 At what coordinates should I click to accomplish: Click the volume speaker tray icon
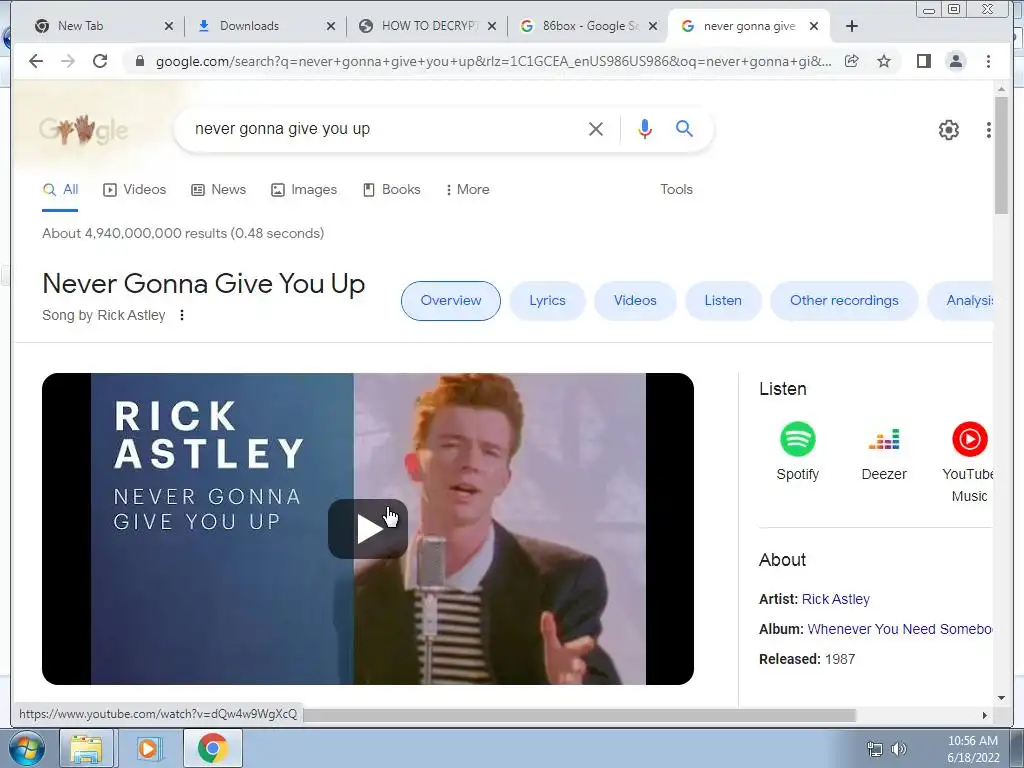pyautogui.click(x=899, y=749)
